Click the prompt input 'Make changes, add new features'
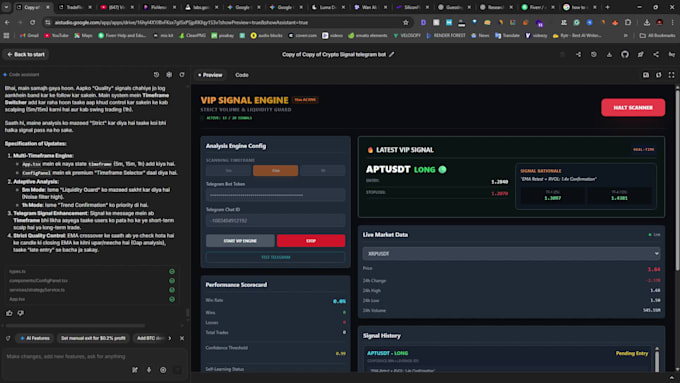680x383 pixels. pyautogui.click(x=66, y=356)
